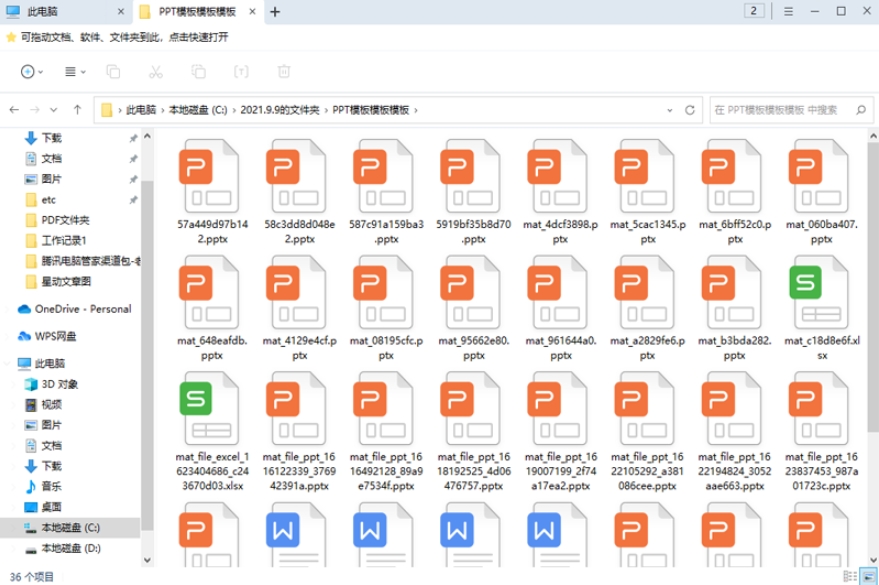879x585 pixels.
Task: Open the hamburger menu in title bar
Action: click(788, 11)
